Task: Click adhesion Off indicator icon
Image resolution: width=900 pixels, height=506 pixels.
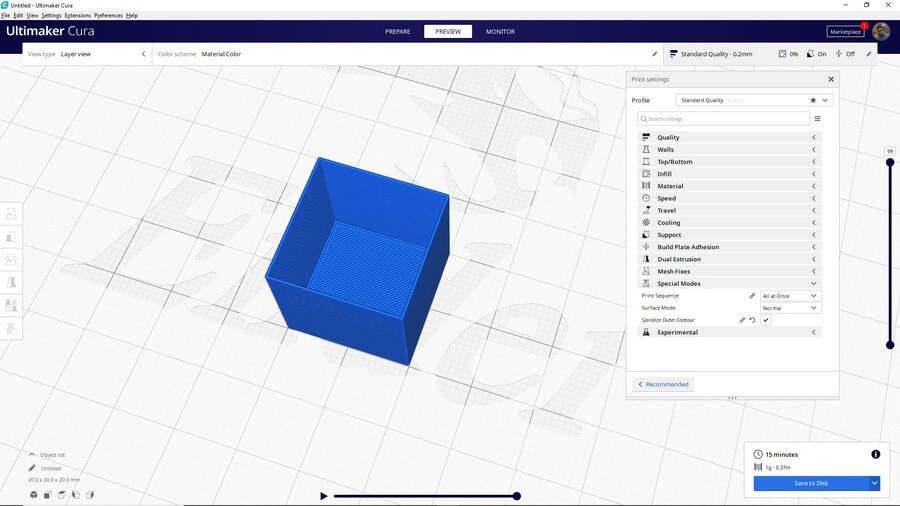Action: (839, 53)
